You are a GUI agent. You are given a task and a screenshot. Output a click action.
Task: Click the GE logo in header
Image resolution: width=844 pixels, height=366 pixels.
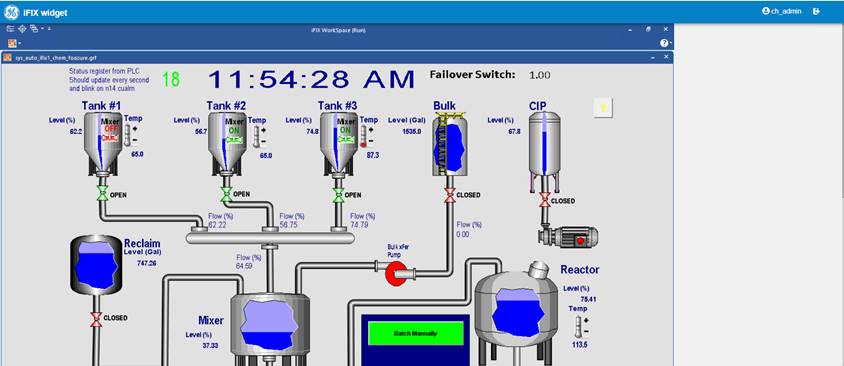[x=11, y=12]
